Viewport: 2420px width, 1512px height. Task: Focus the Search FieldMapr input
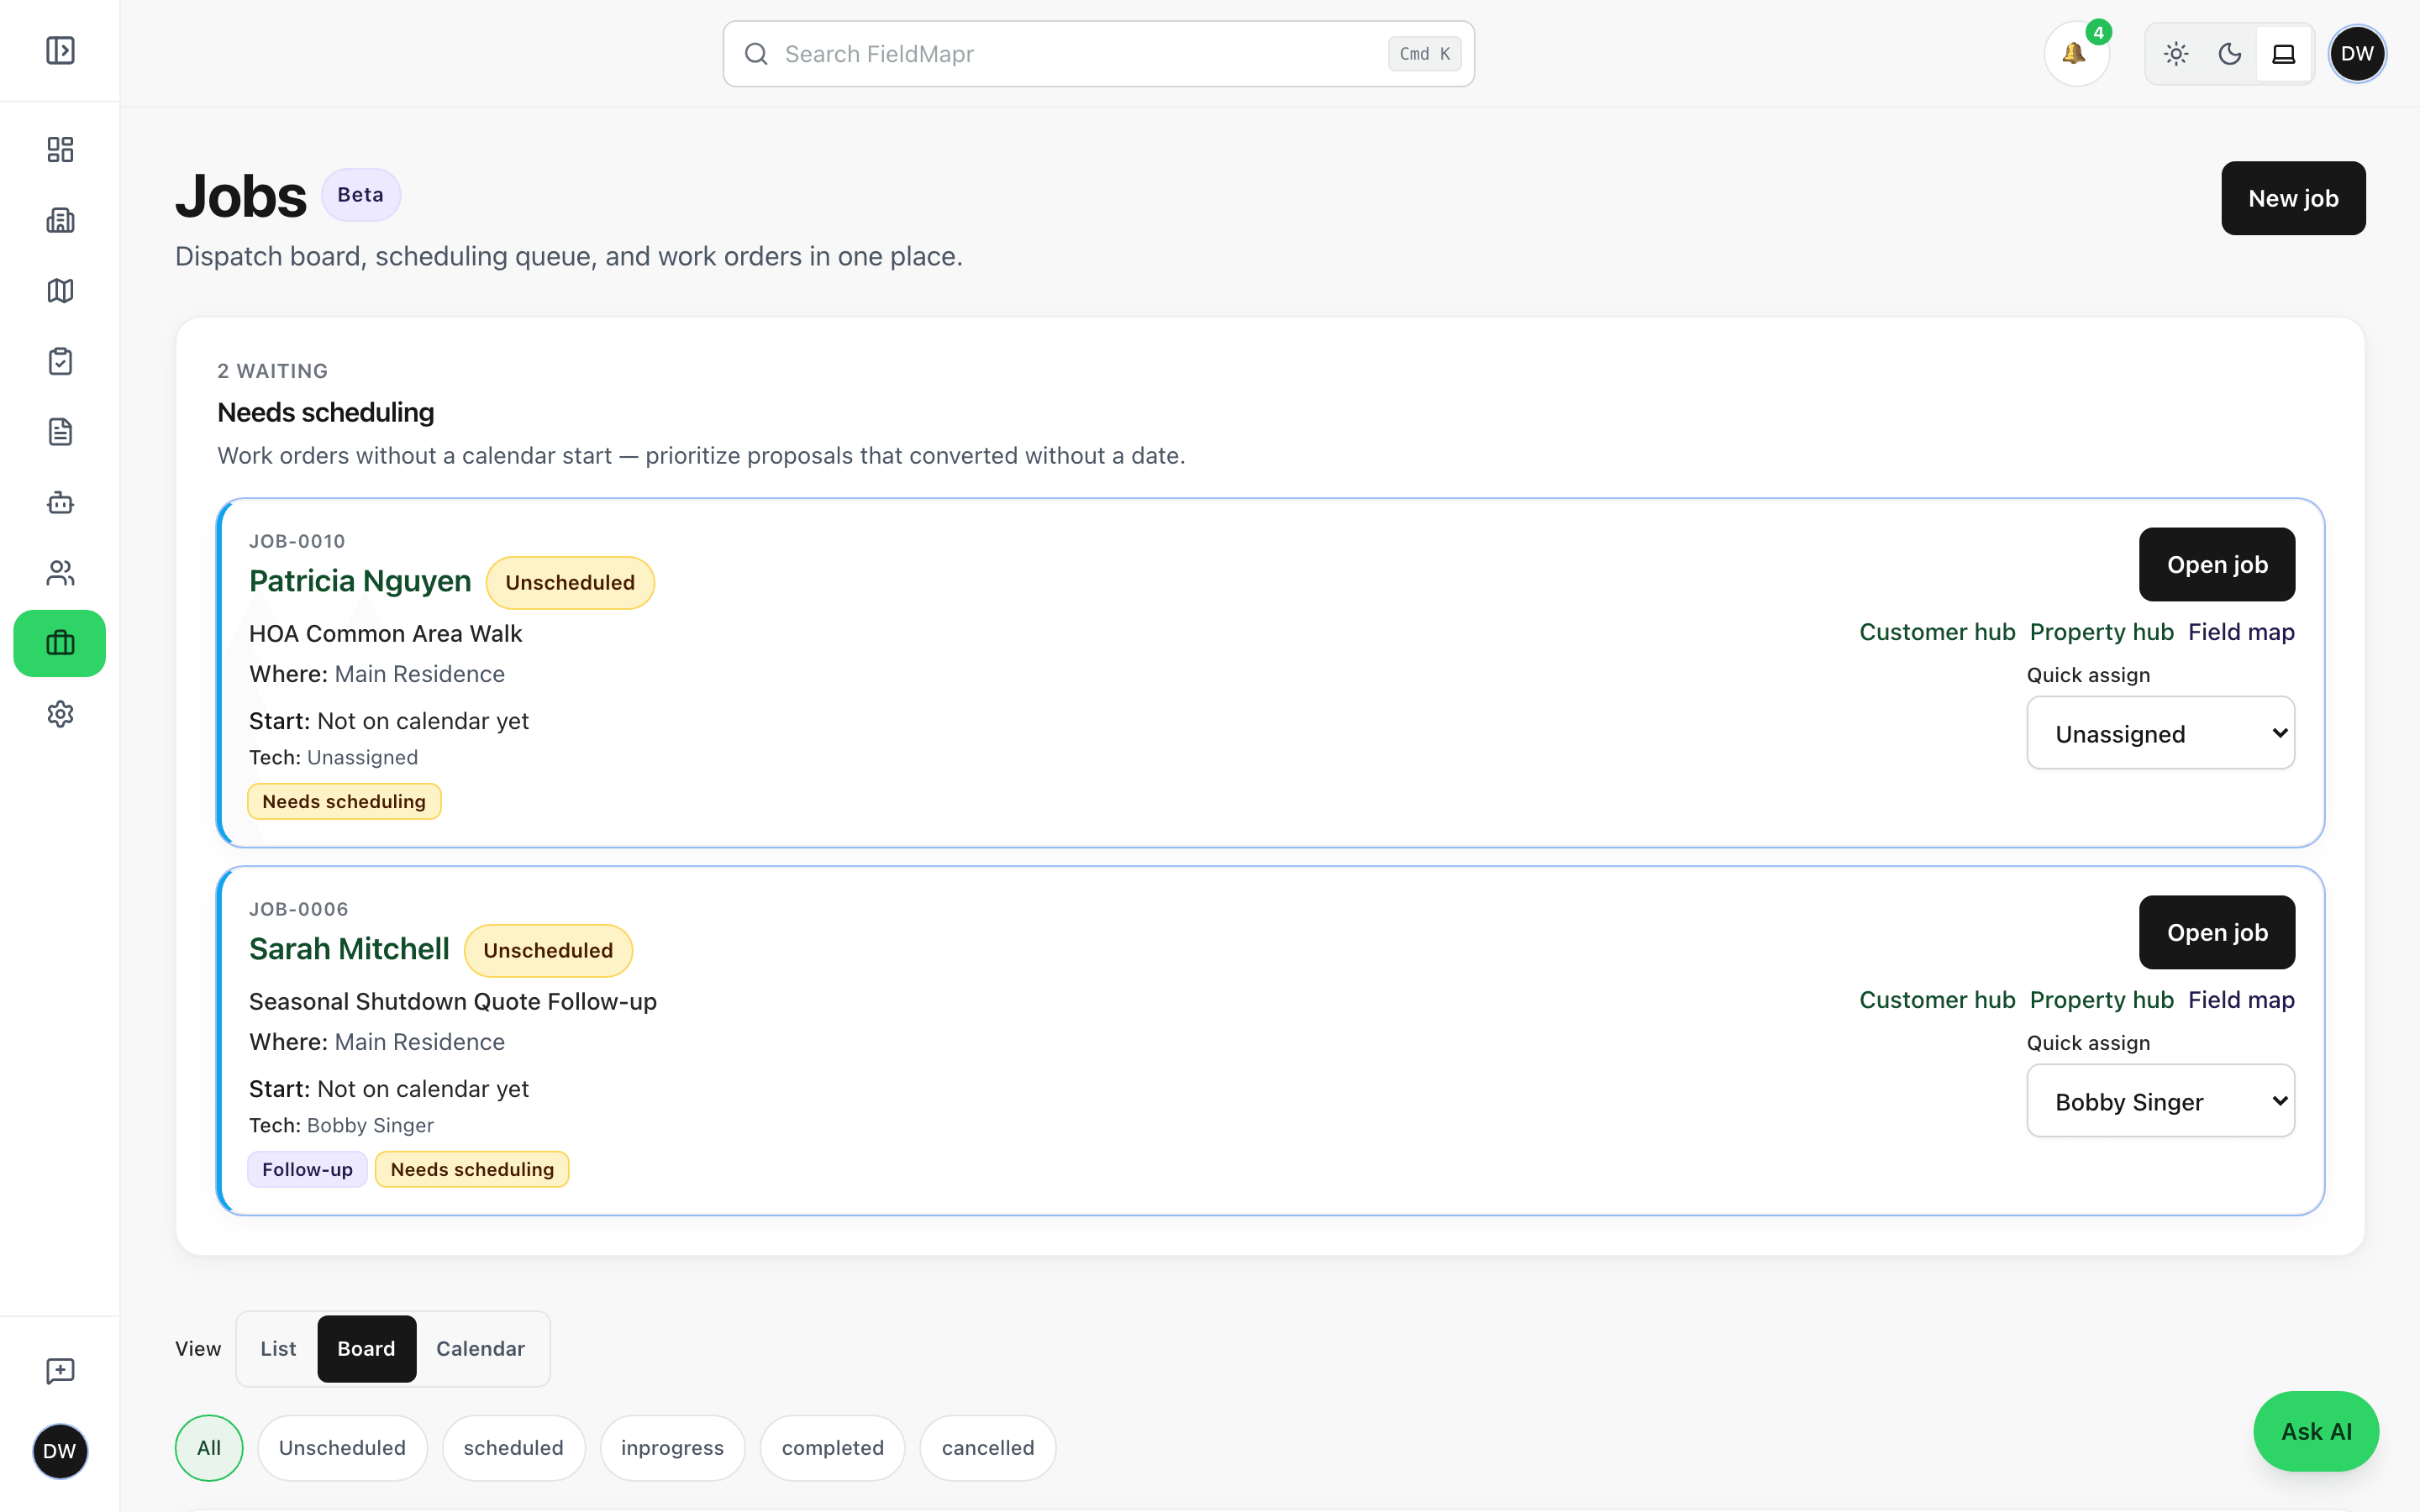(x=1098, y=54)
